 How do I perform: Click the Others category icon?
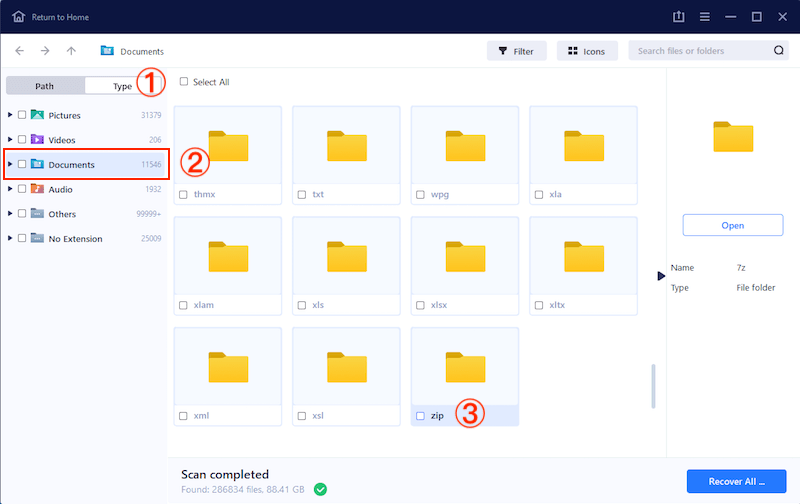[37, 213]
